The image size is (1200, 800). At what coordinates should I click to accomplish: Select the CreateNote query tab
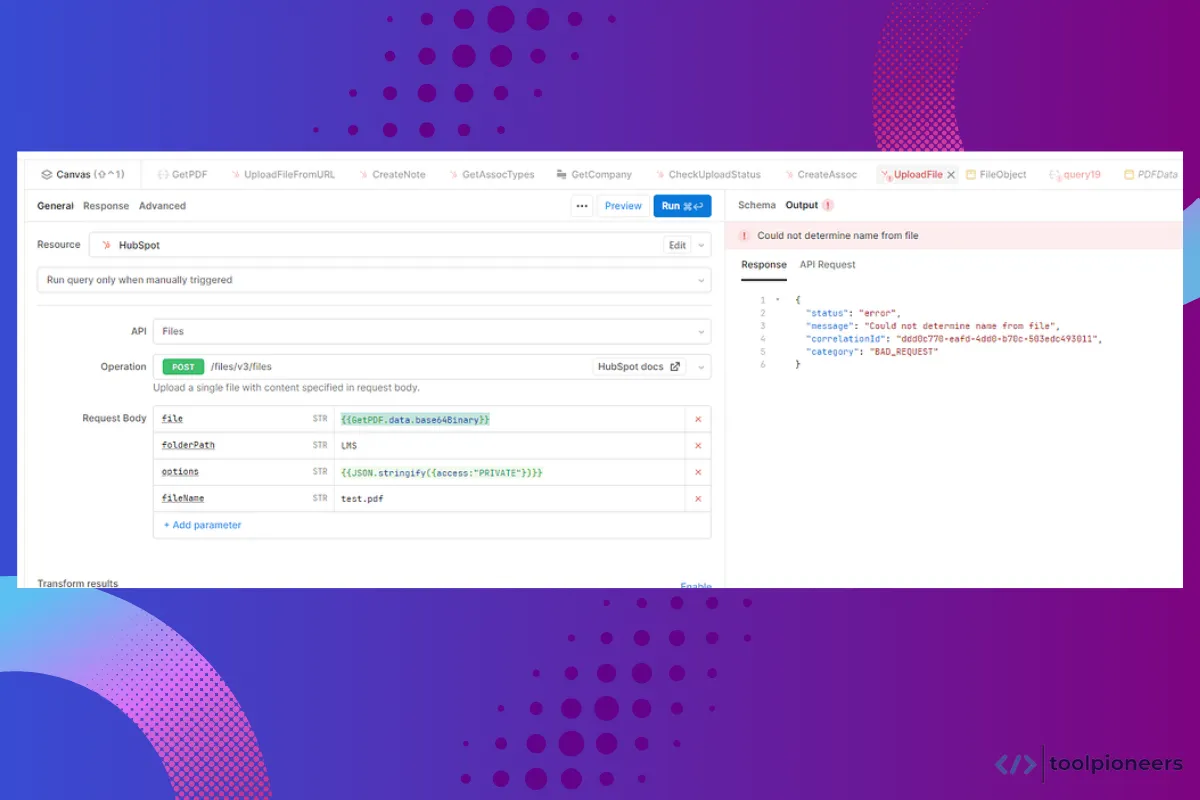point(391,174)
